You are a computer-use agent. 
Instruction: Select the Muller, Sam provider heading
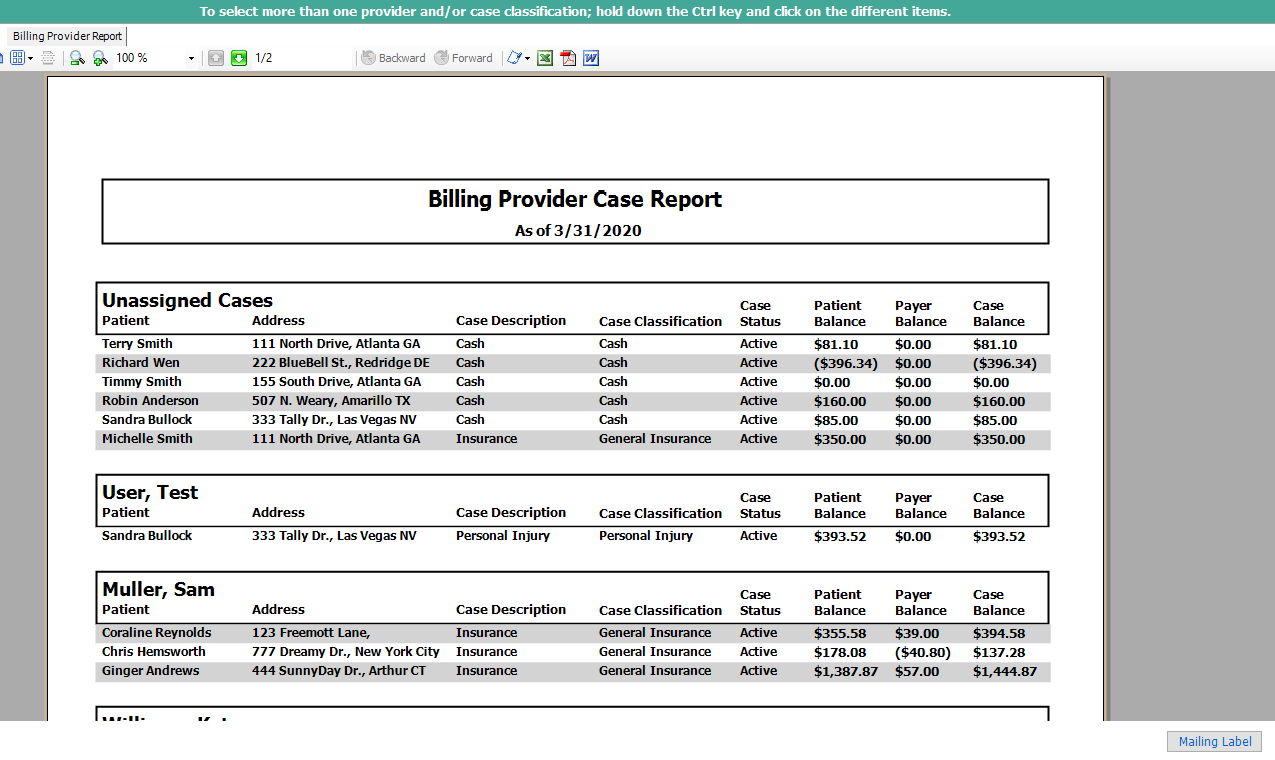[158, 589]
